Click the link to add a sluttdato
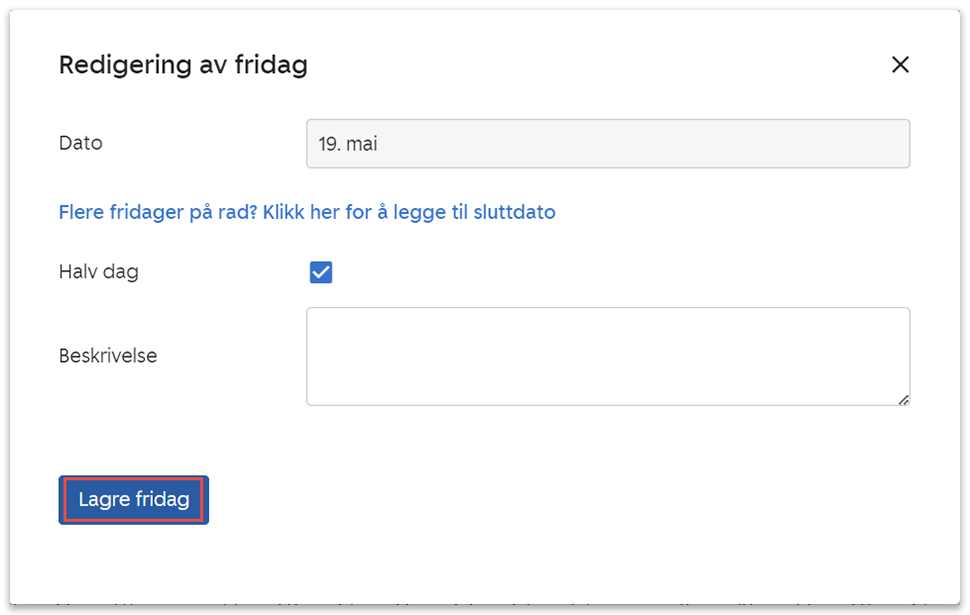970x615 pixels. pos(307,212)
